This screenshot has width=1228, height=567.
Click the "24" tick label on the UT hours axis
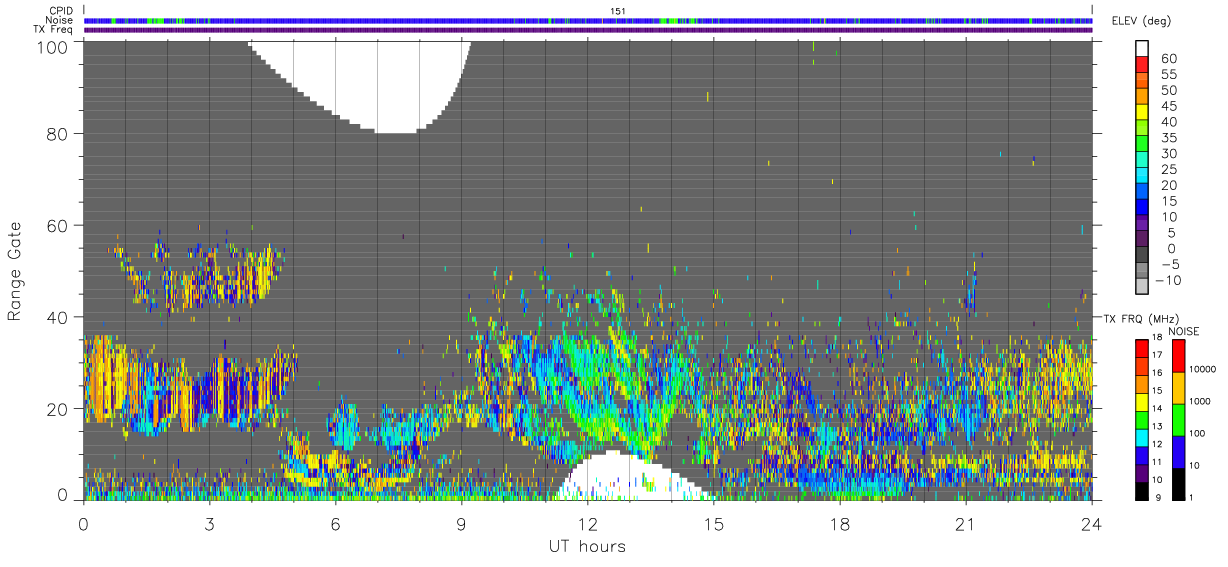click(1091, 524)
